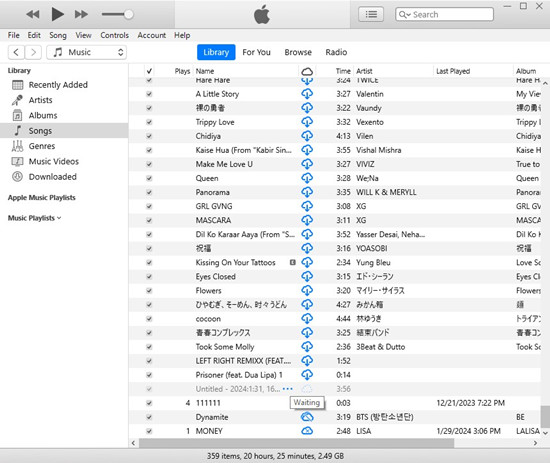The image size is (550, 463).
Task: Skip forward with the Next track button
Action: pos(81,14)
